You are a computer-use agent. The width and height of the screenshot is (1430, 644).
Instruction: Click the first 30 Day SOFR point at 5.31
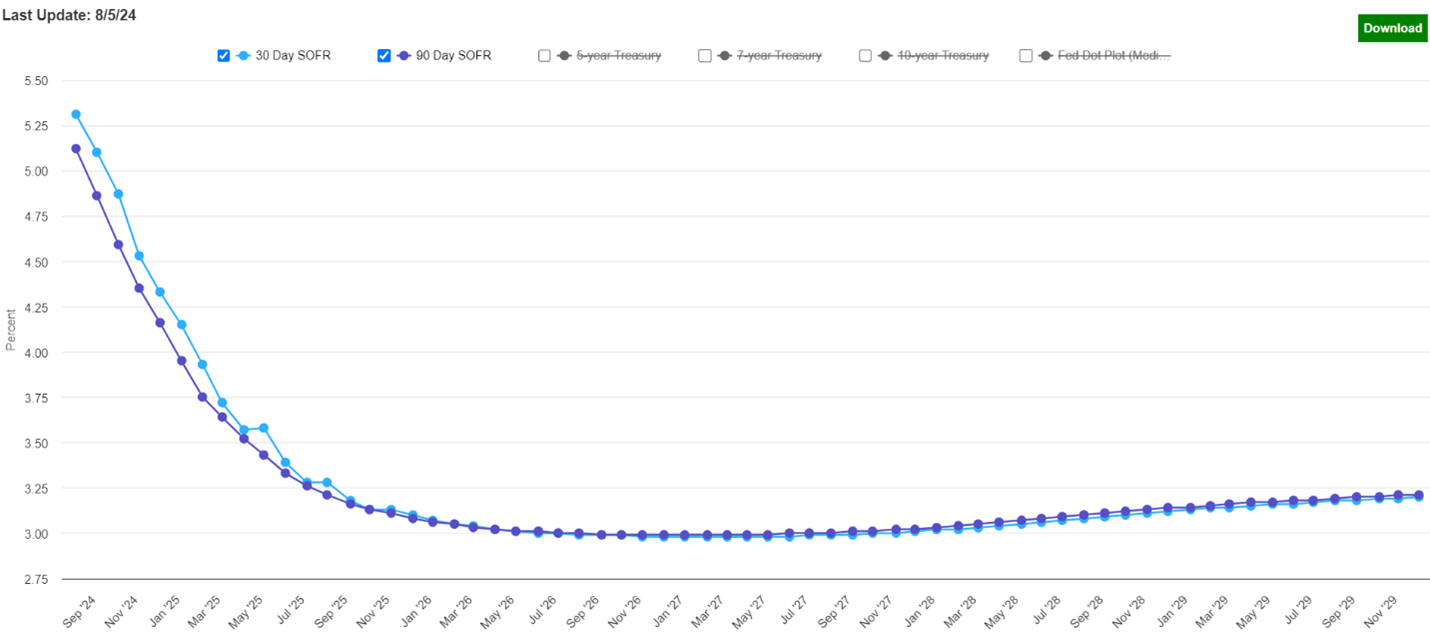[x=76, y=114]
